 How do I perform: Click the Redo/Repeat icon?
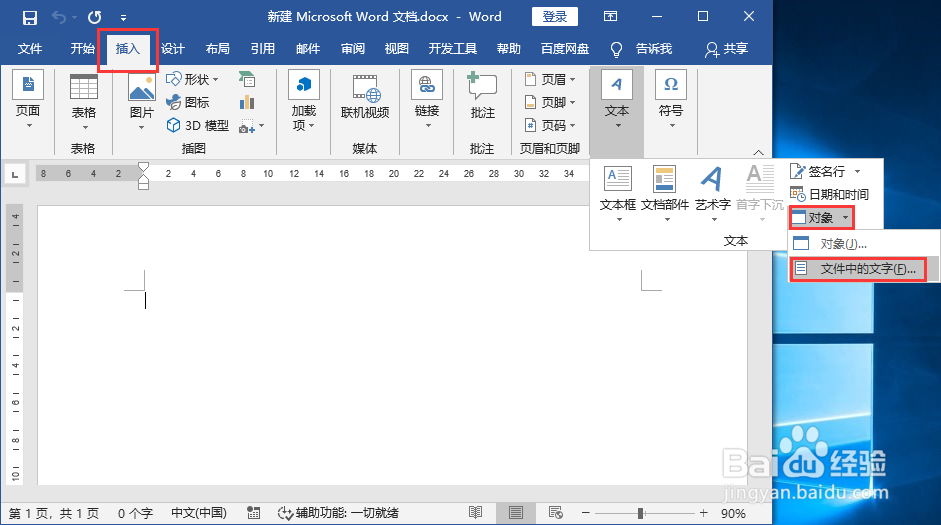click(x=95, y=17)
